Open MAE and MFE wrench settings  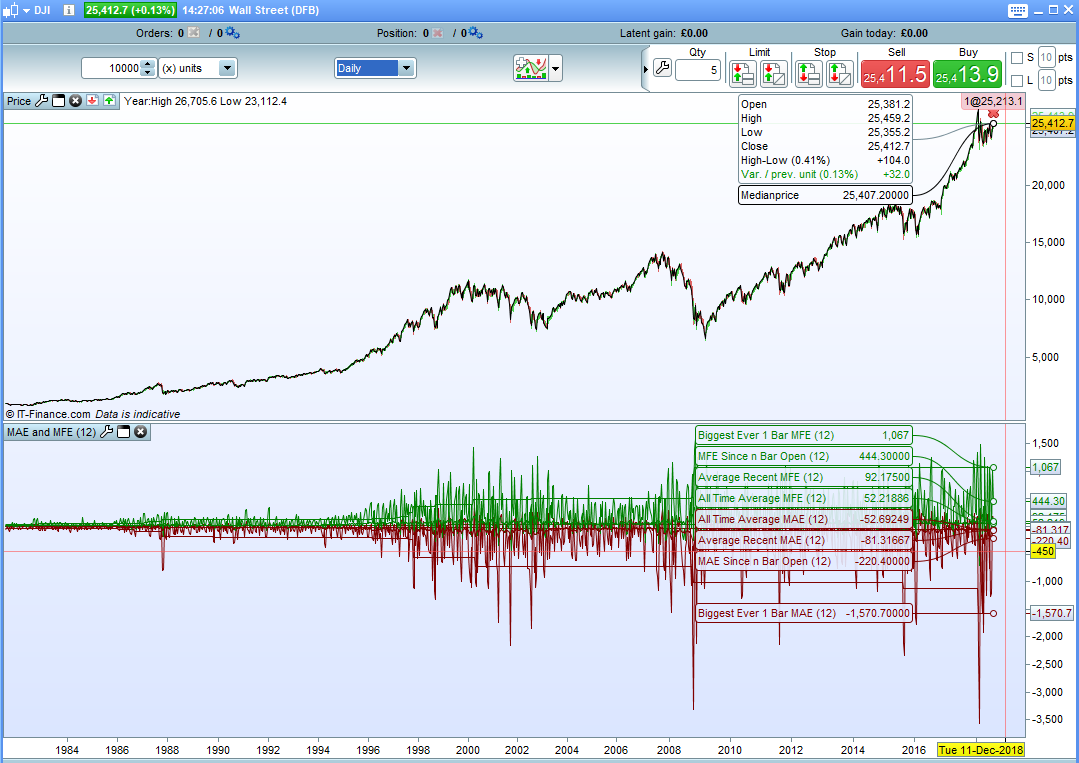[107, 432]
